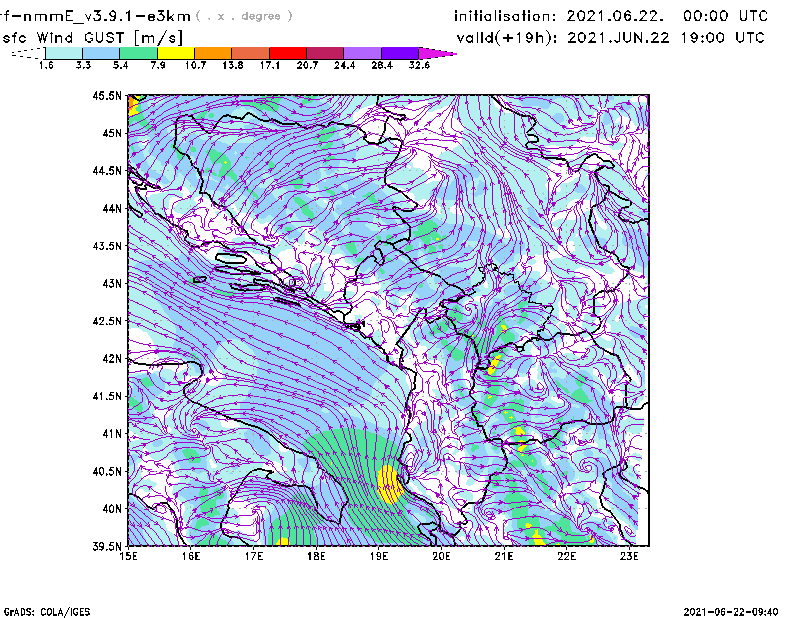Click the orange gust patch in the map's top-left corner
Viewport: 800px width, 618px height.
click(133, 105)
